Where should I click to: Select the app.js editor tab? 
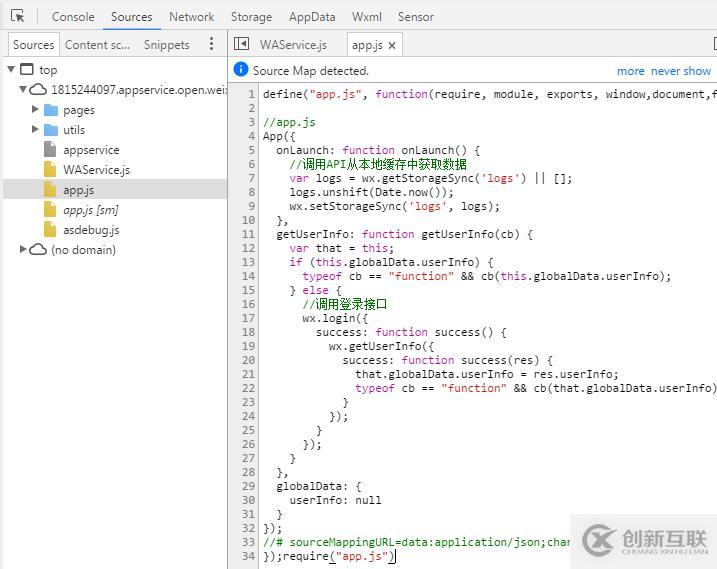click(x=367, y=45)
